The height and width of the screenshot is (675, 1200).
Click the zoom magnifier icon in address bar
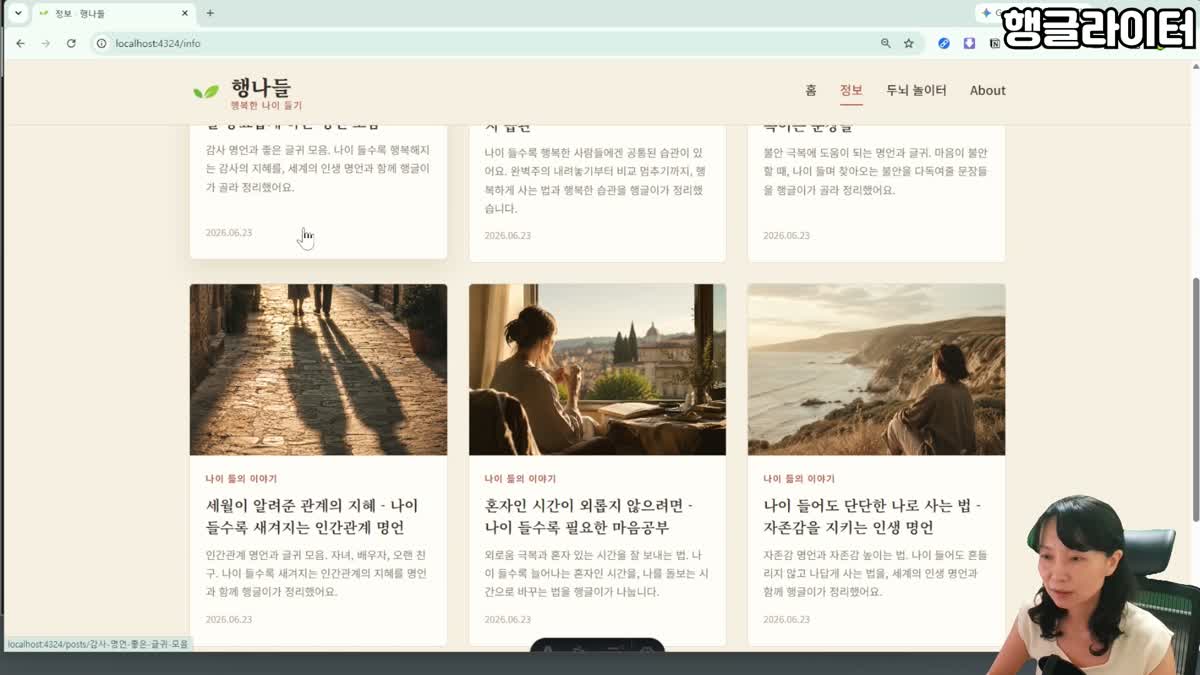pos(885,44)
